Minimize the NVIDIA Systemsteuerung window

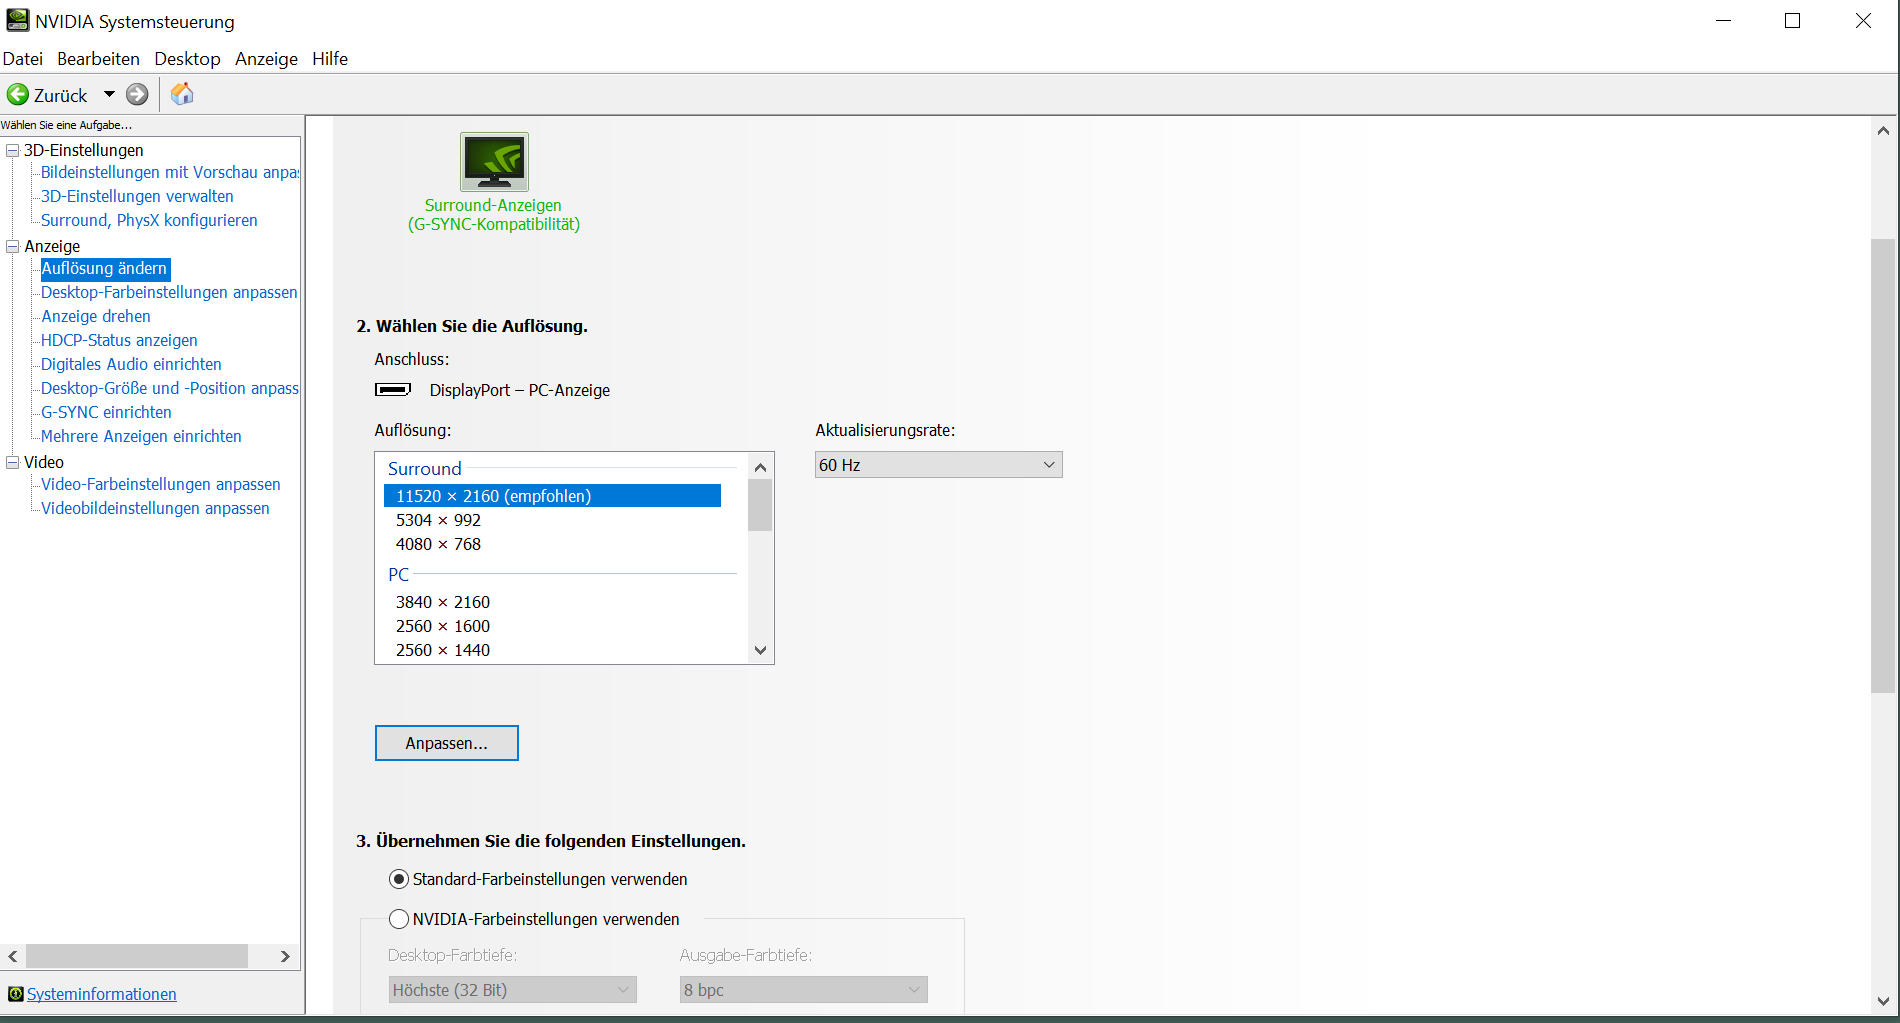tap(1723, 21)
